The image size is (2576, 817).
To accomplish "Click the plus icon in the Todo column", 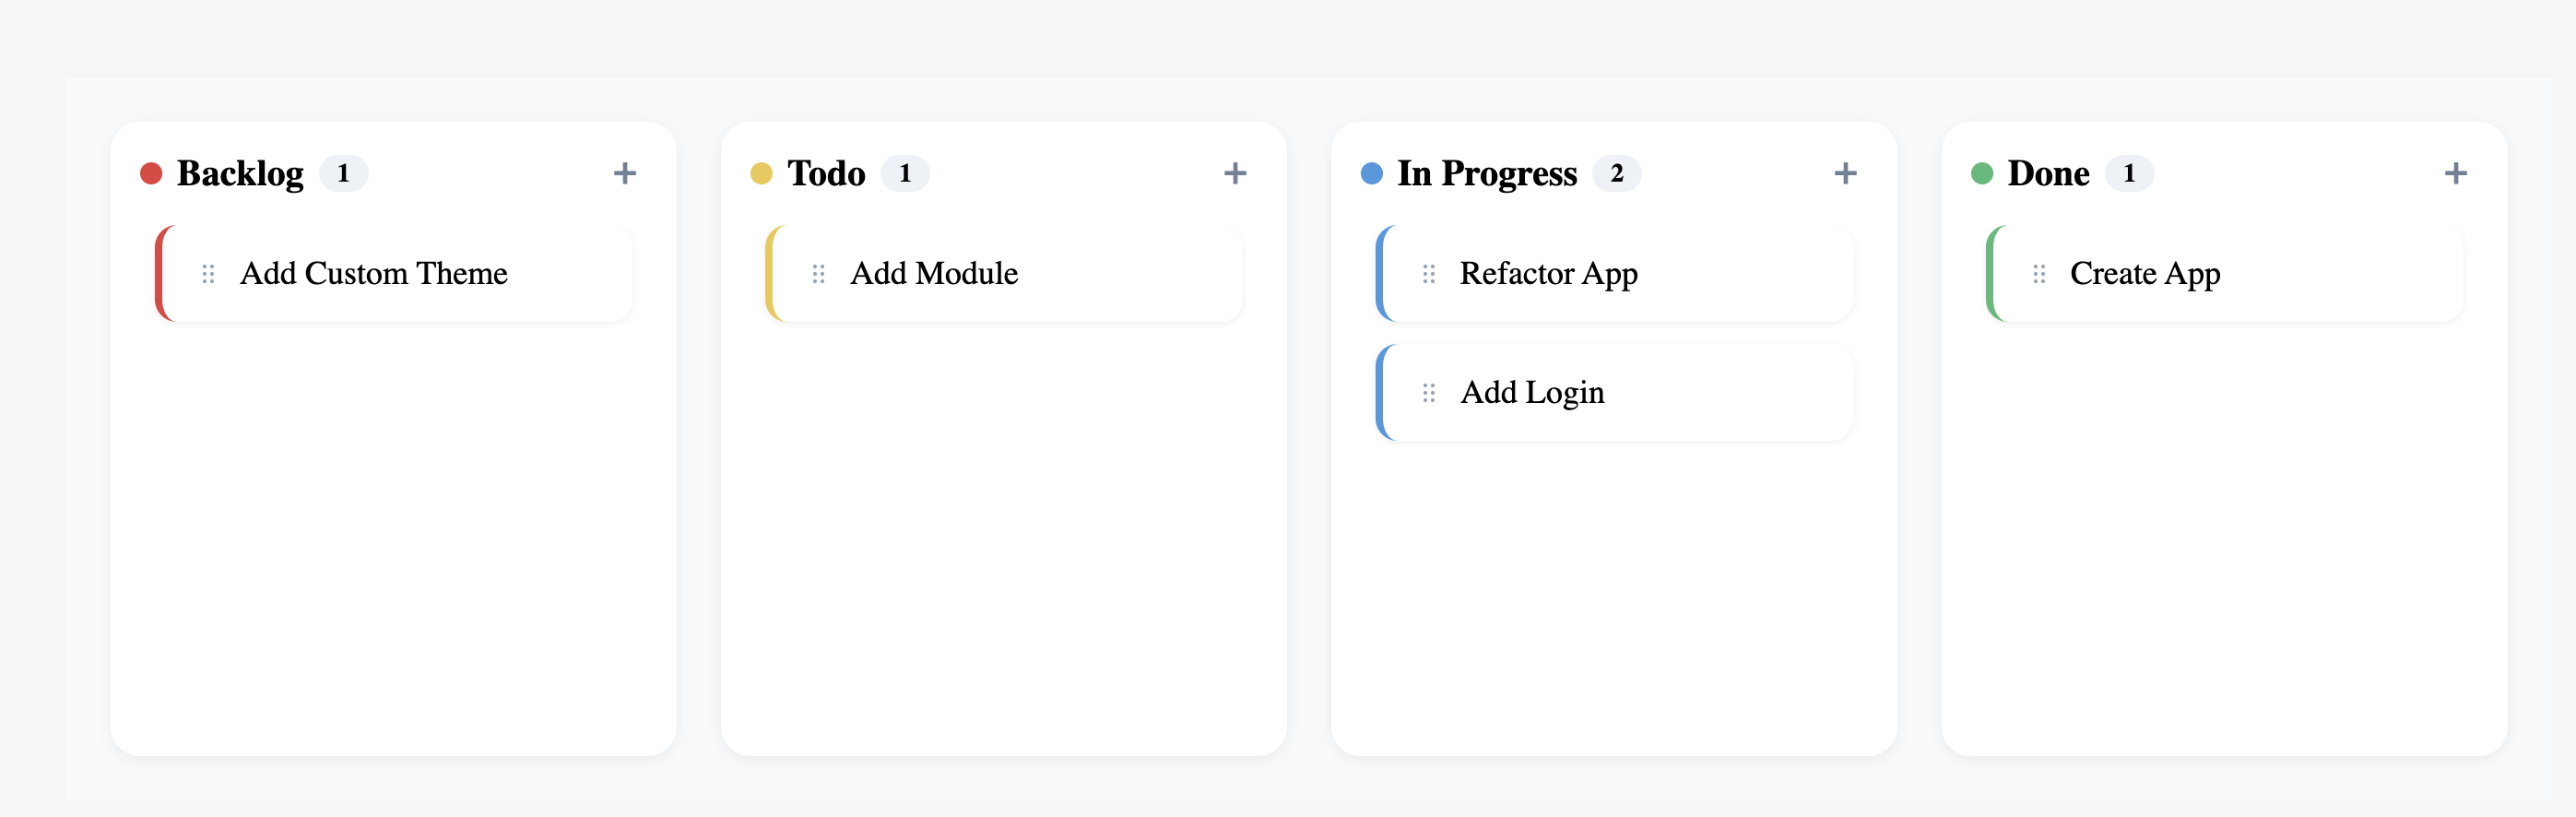I will tap(1236, 172).
